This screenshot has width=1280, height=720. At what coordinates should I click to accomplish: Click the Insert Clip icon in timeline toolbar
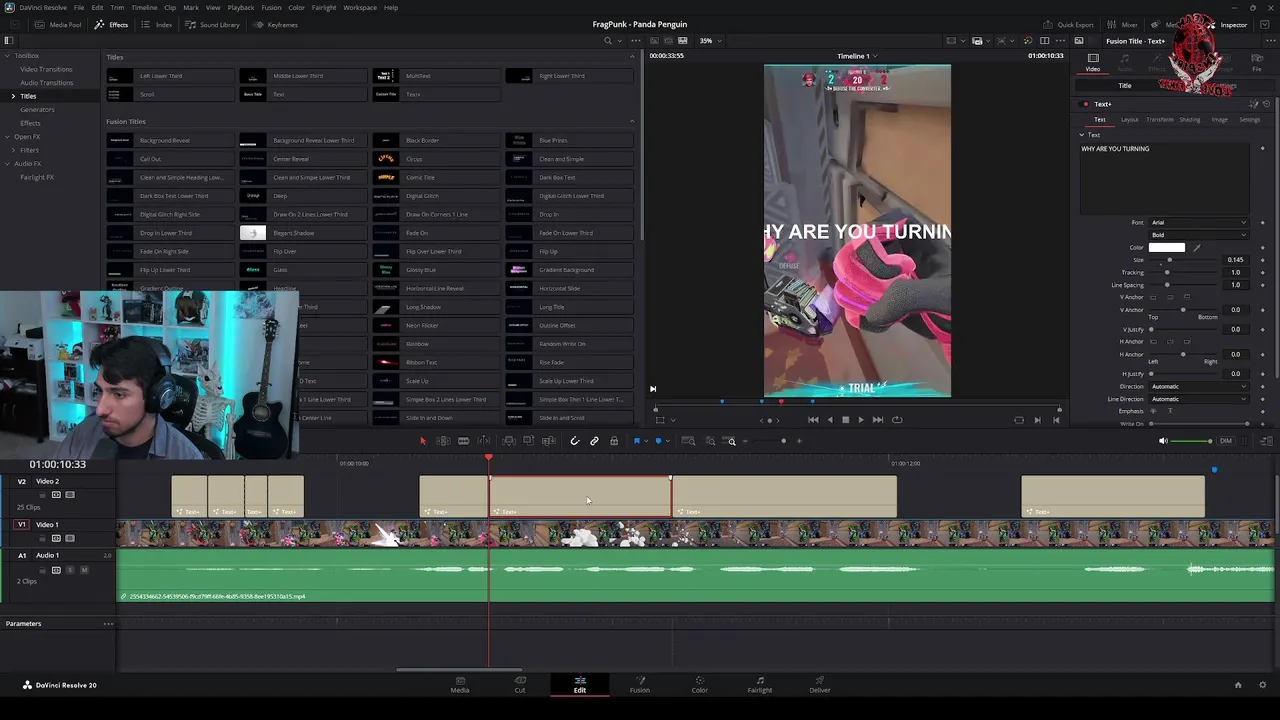[508, 441]
